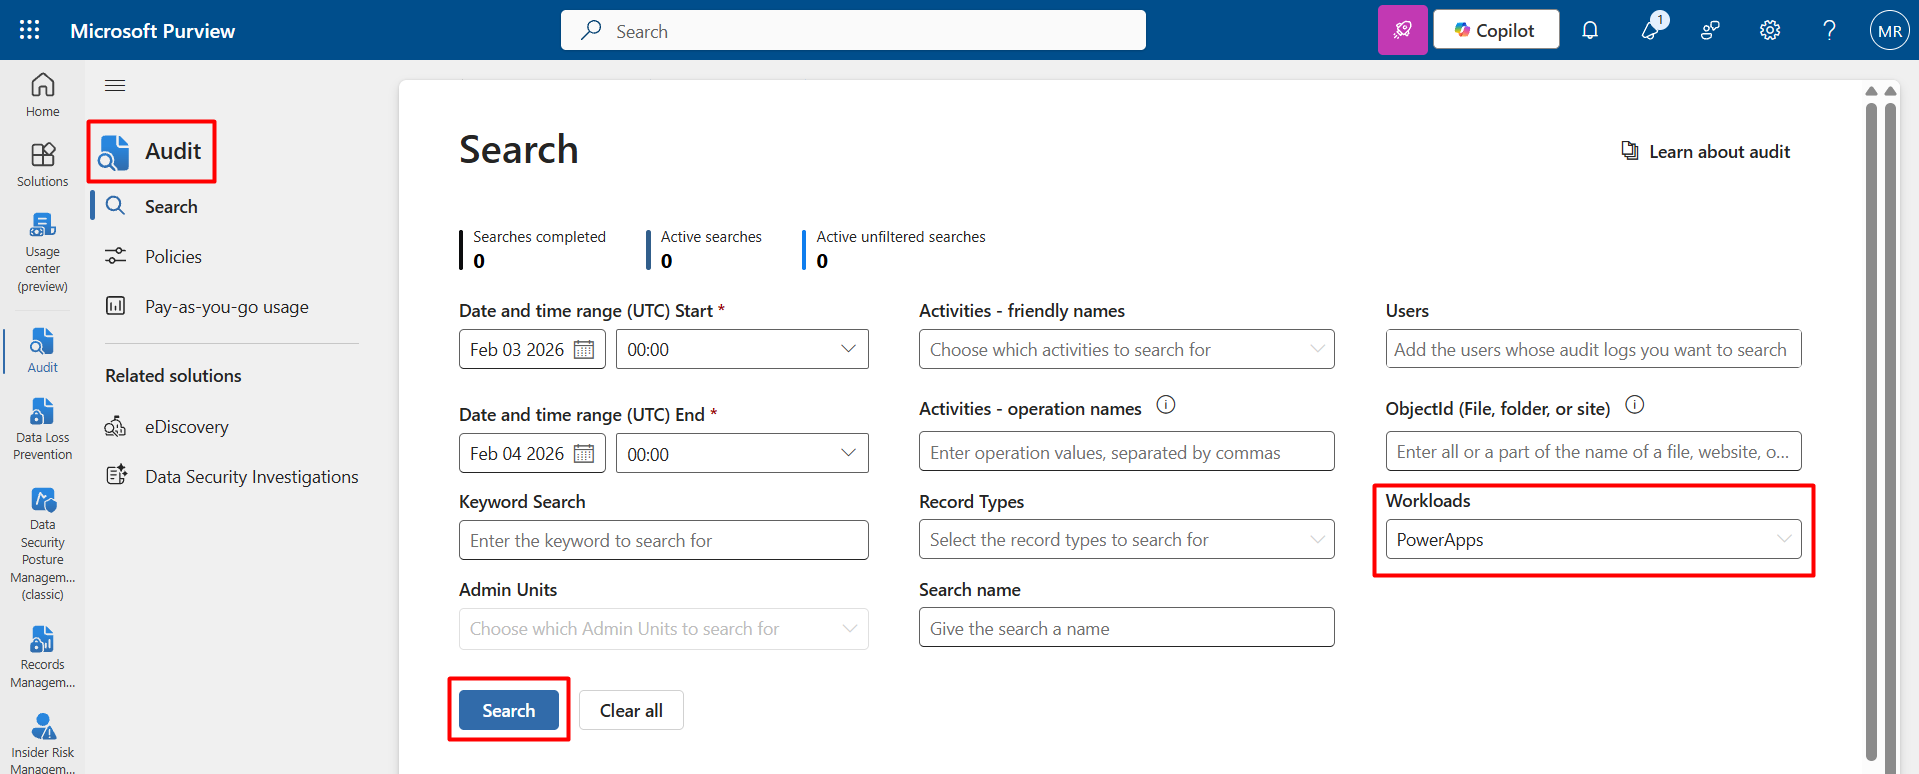1919x774 pixels.
Task: Click Learn about audit link
Action: 1705,151
